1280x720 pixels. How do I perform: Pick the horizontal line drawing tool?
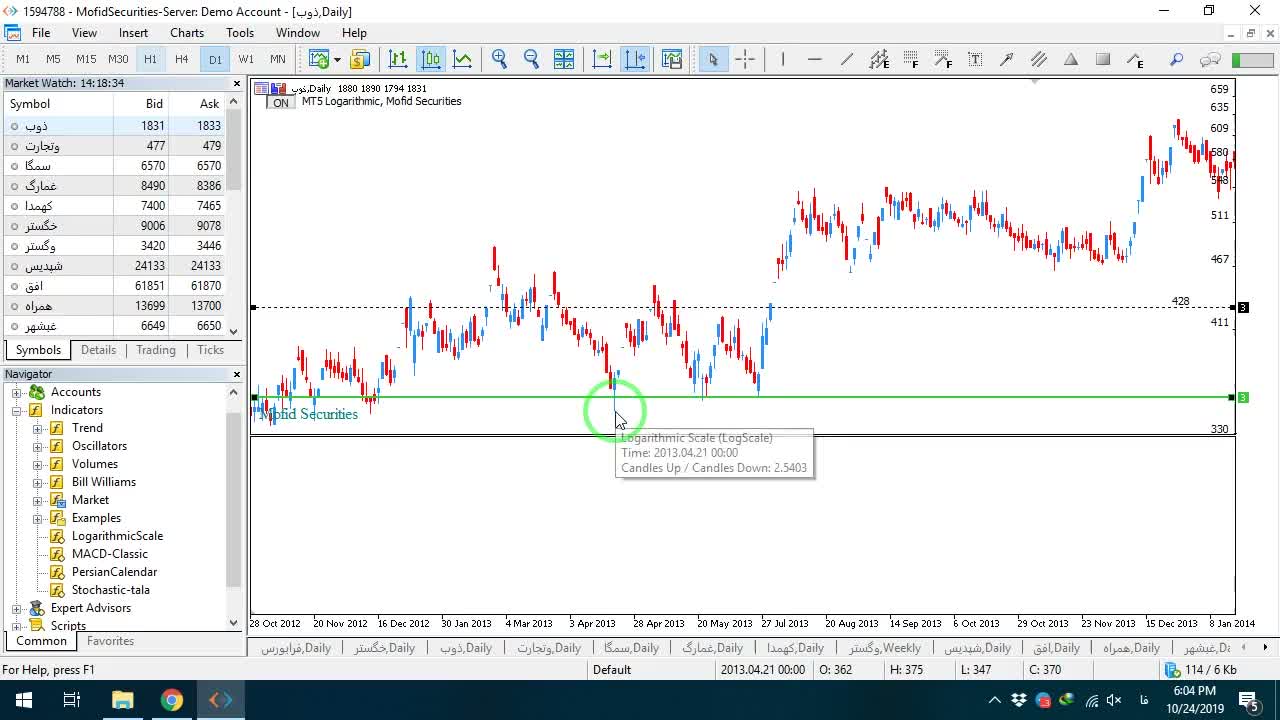coord(815,59)
